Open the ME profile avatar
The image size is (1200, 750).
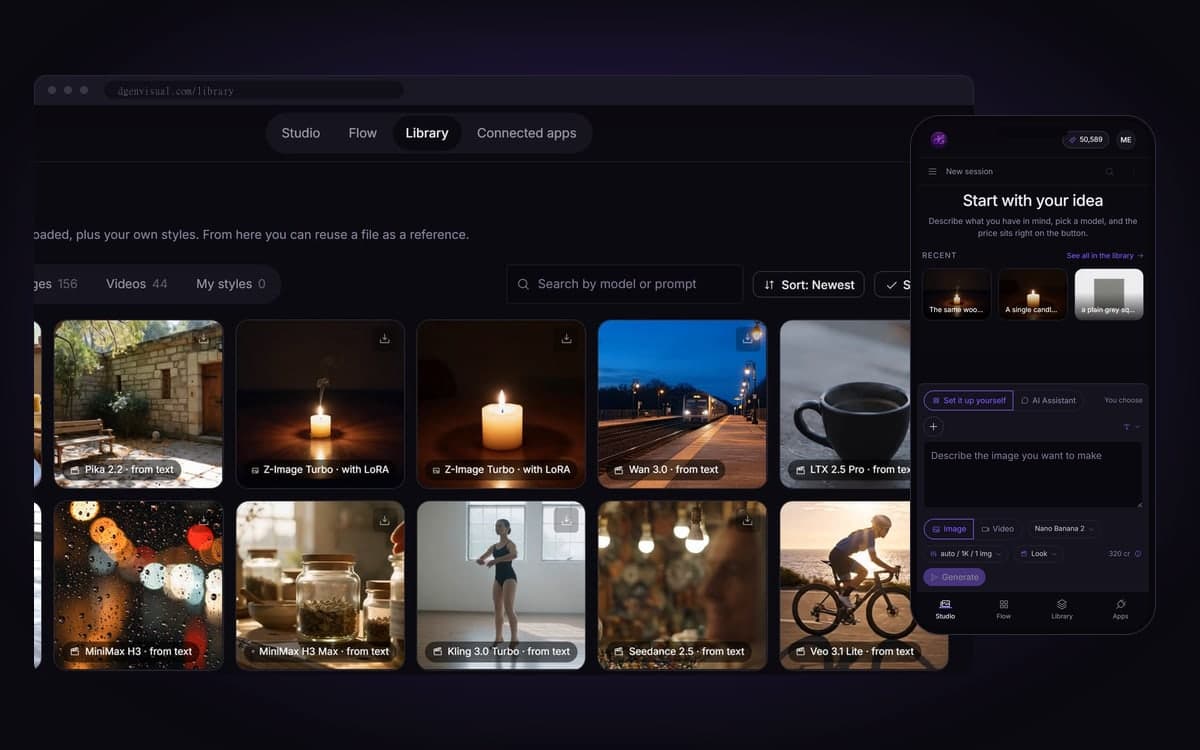pos(1126,140)
